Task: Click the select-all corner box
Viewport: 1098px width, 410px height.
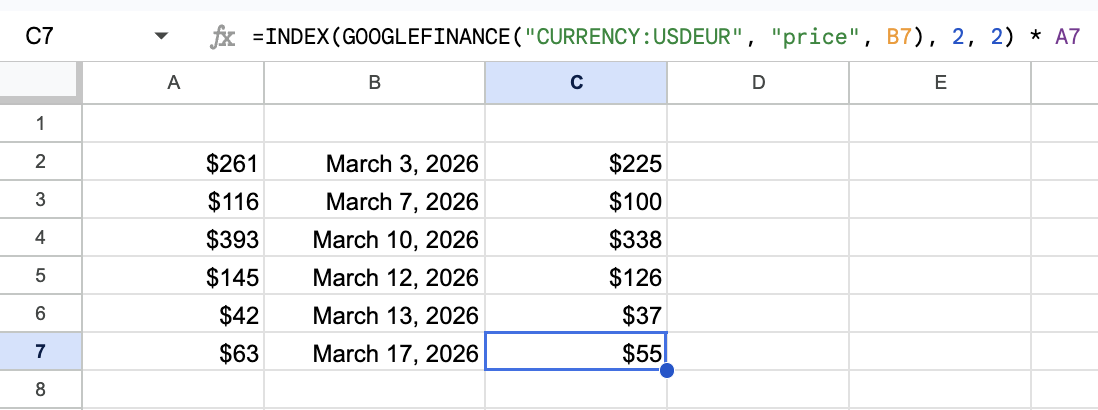Action: (x=40, y=84)
